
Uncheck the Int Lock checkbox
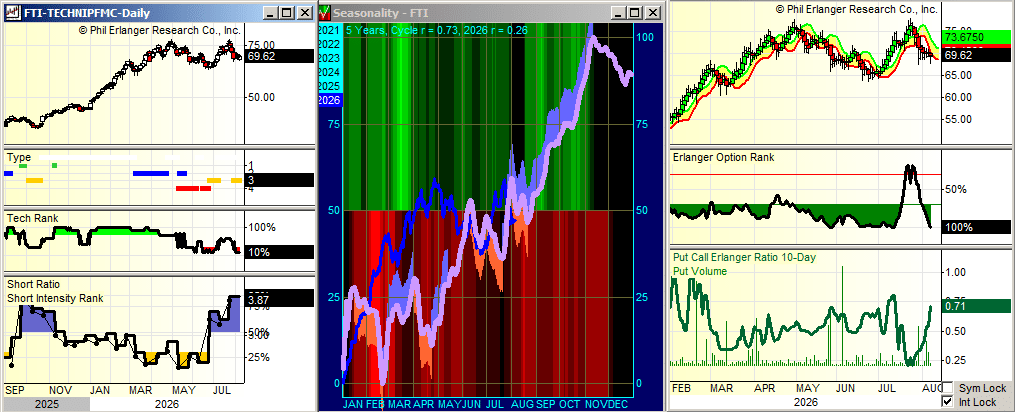(x=948, y=402)
